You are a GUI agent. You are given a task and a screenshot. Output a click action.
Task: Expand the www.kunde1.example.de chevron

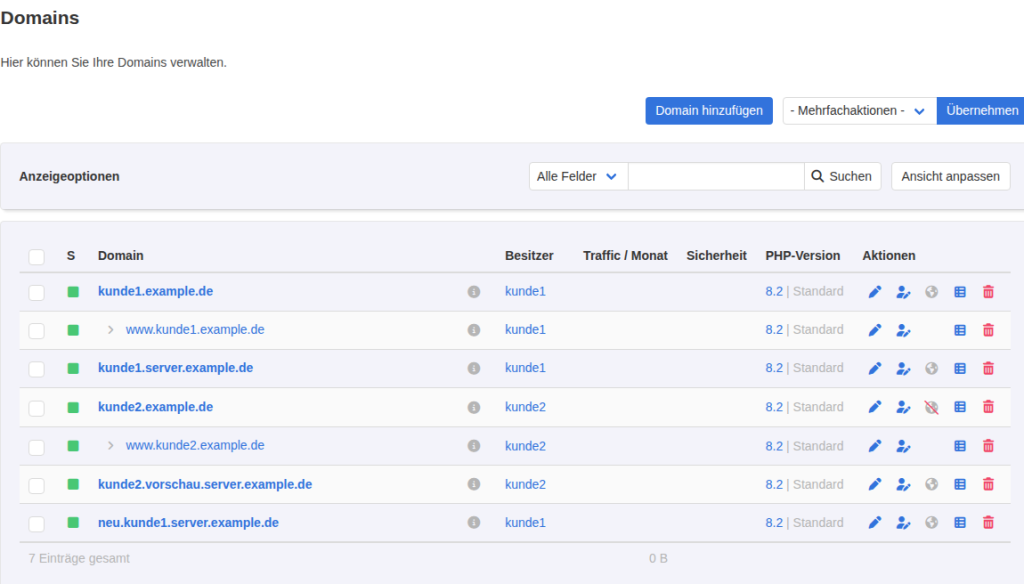click(110, 330)
